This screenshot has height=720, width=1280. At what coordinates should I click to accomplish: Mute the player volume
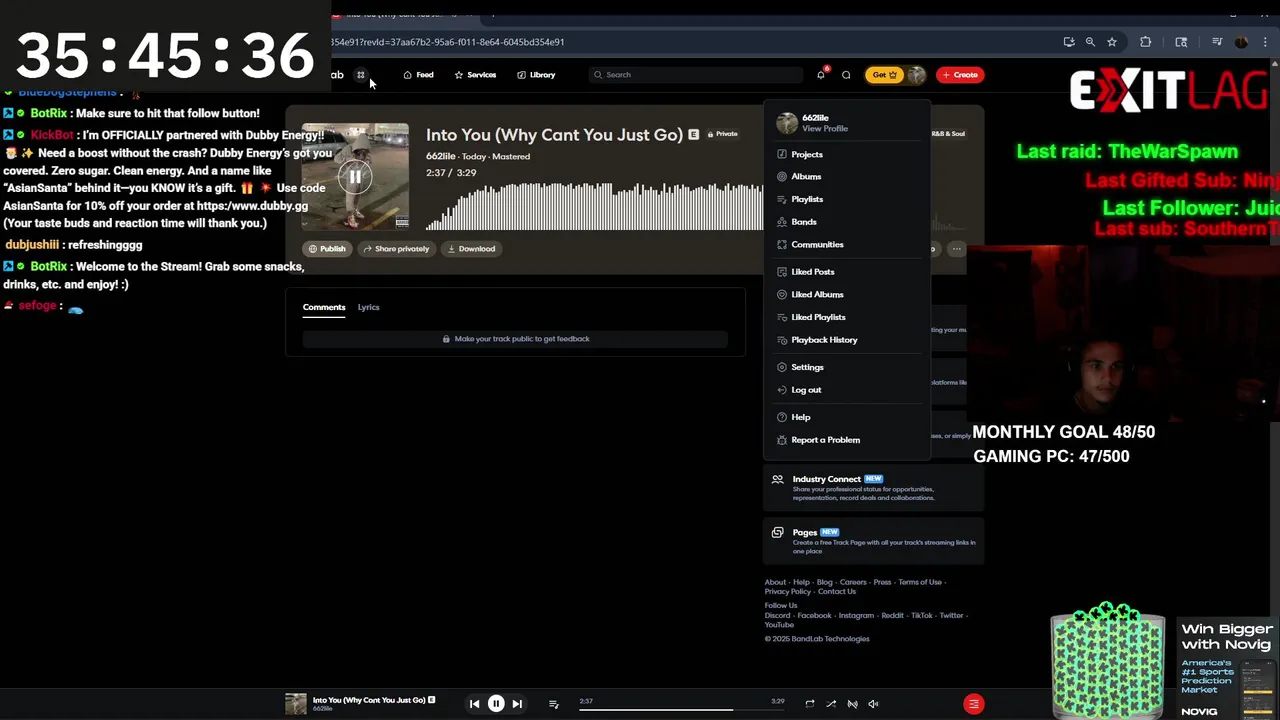click(x=873, y=704)
